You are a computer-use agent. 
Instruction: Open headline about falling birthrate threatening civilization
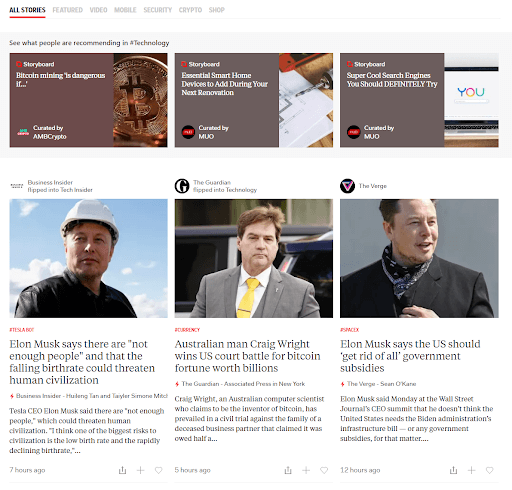[x=82, y=362]
